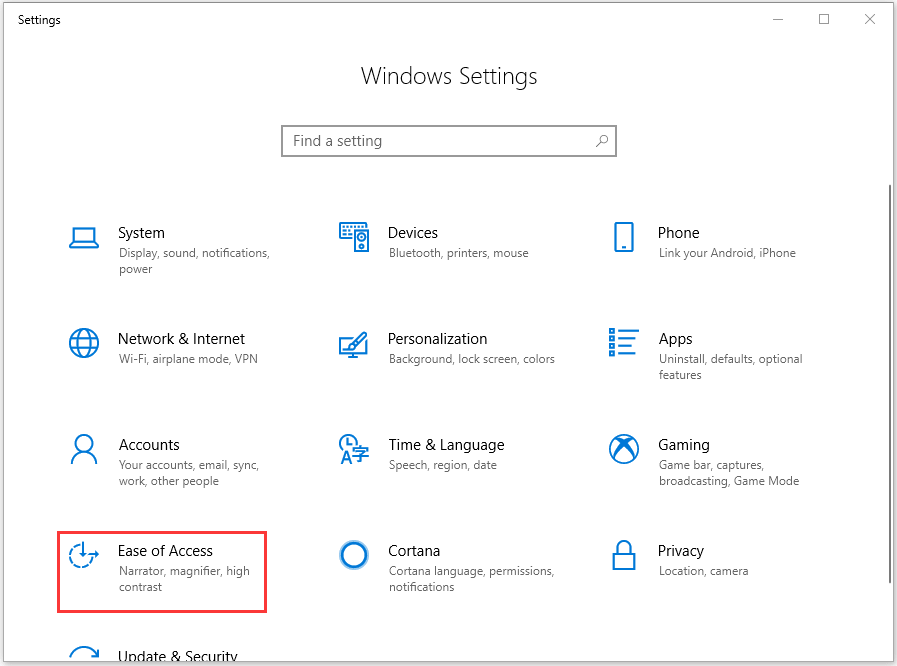
Task: Click the Privacy padlock icon
Action: pyautogui.click(x=624, y=556)
